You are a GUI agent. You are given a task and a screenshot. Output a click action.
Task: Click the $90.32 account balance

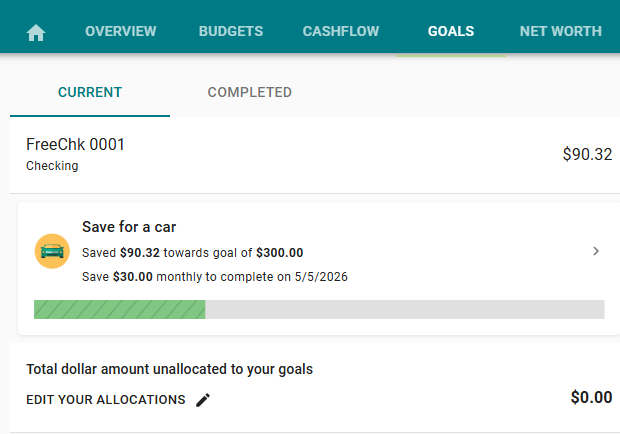pos(587,155)
